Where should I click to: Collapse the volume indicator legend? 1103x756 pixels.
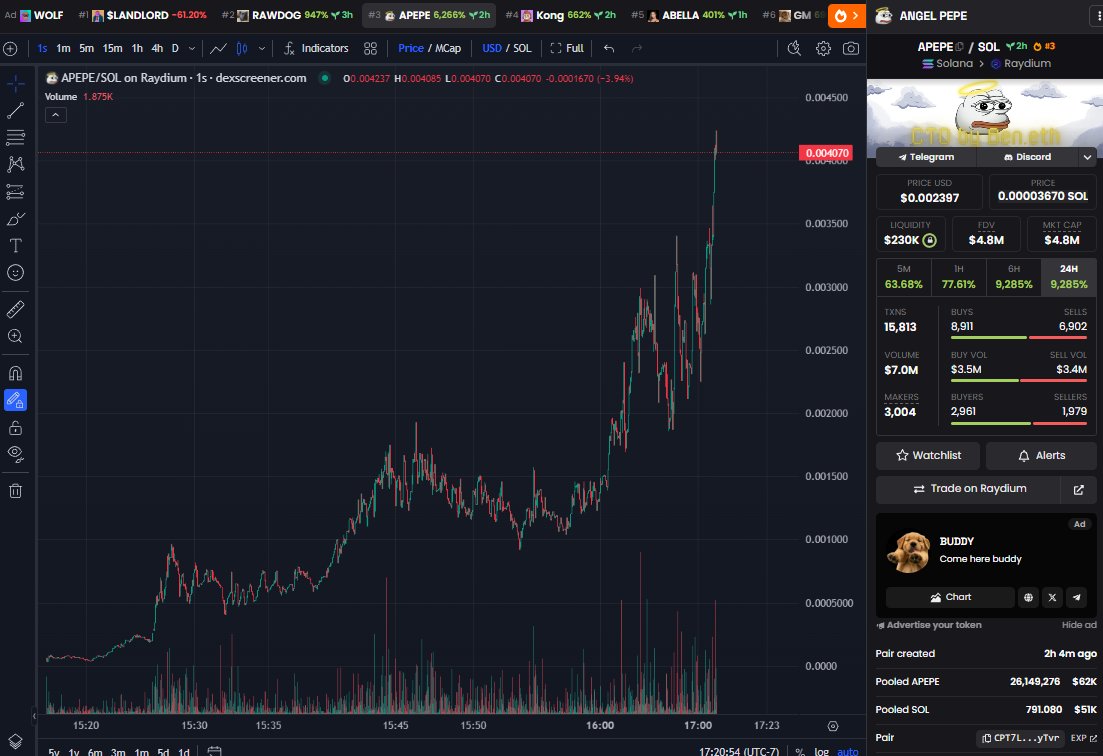tap(56, 115)
